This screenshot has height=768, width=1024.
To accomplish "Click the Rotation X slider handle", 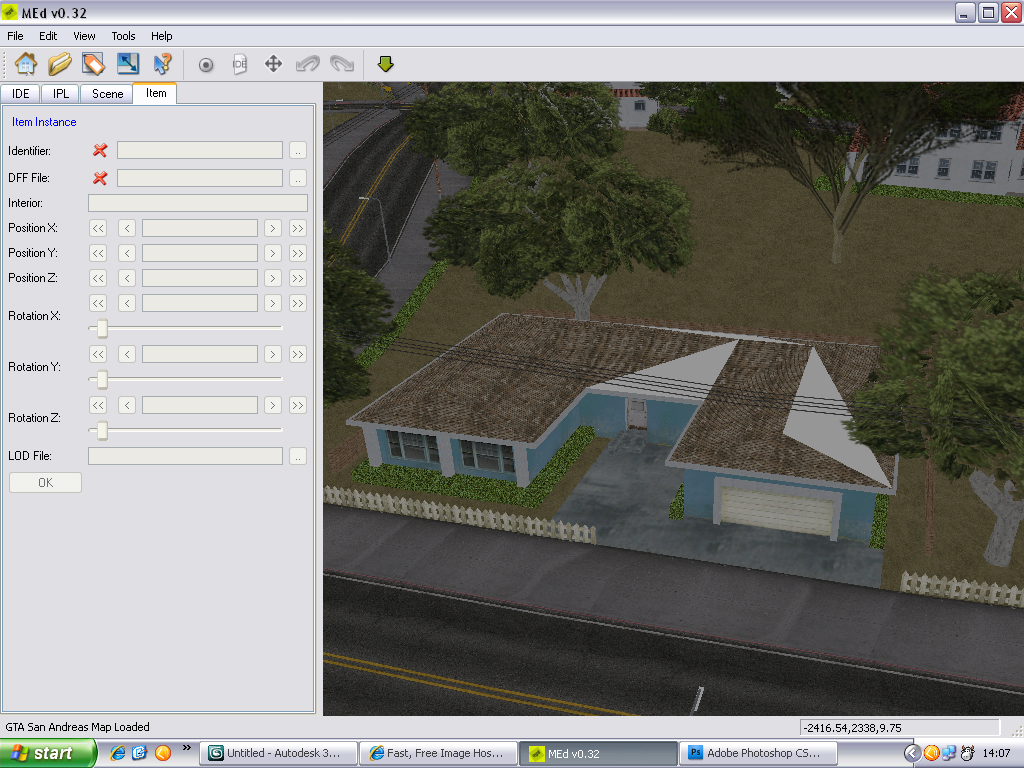I will [101, 328].
